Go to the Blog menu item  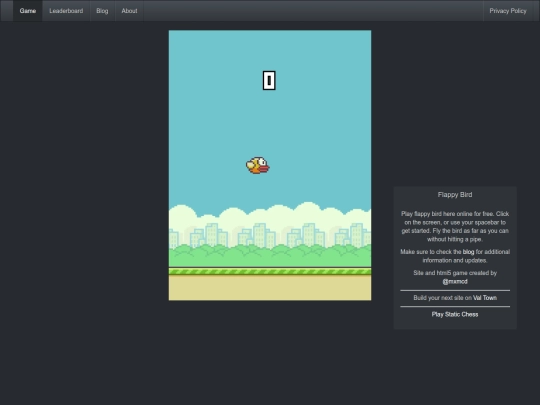[102, 11]
